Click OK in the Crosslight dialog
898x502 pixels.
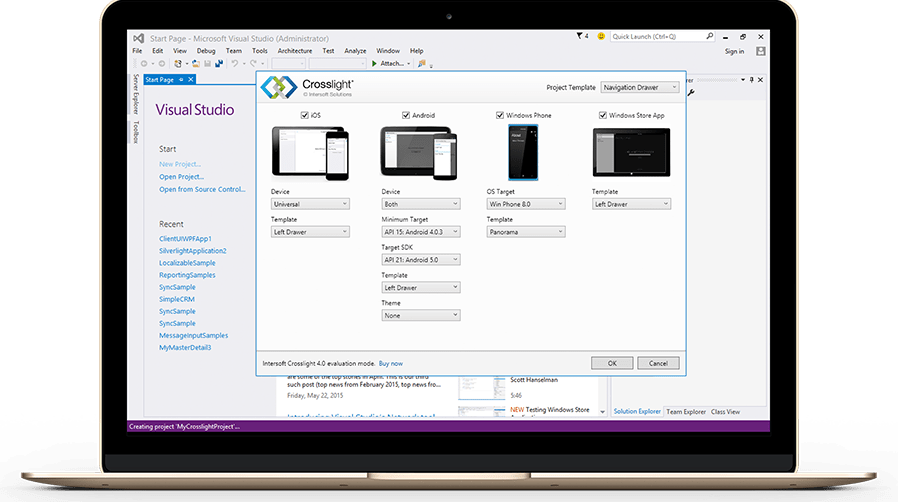pyautogui.click(x=612, y=363)
